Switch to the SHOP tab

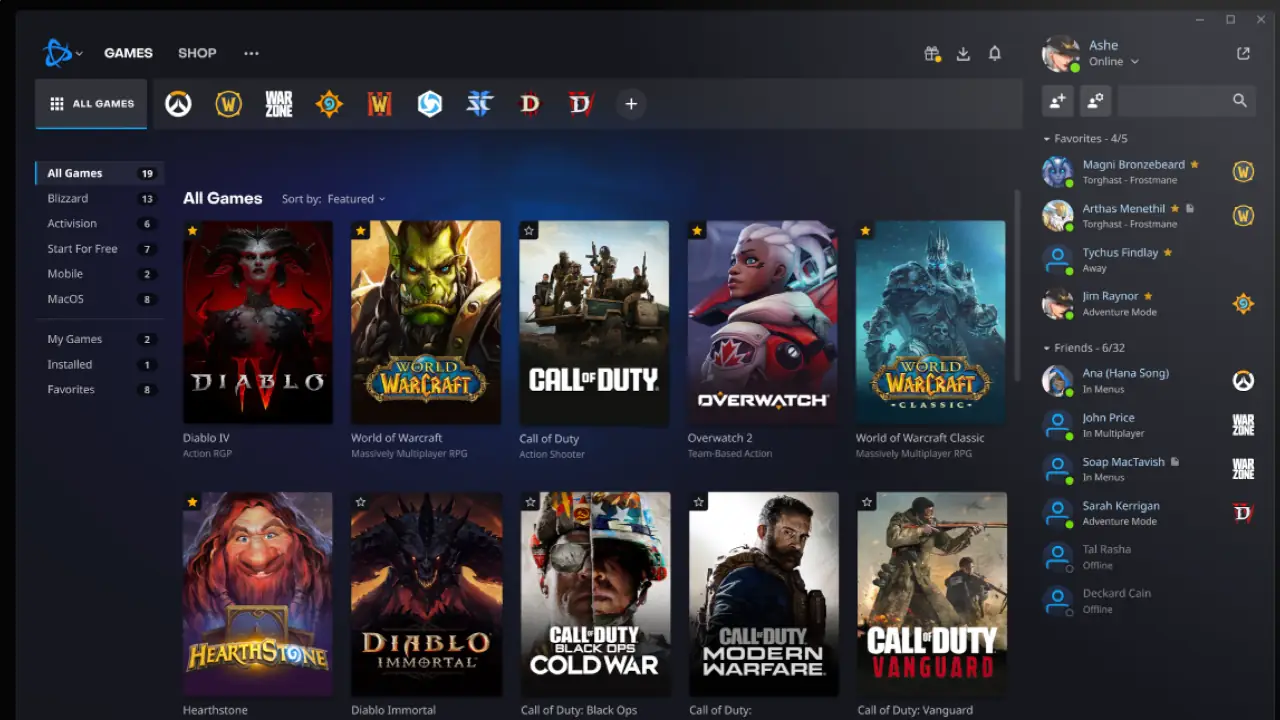click(x=197, y=53)
